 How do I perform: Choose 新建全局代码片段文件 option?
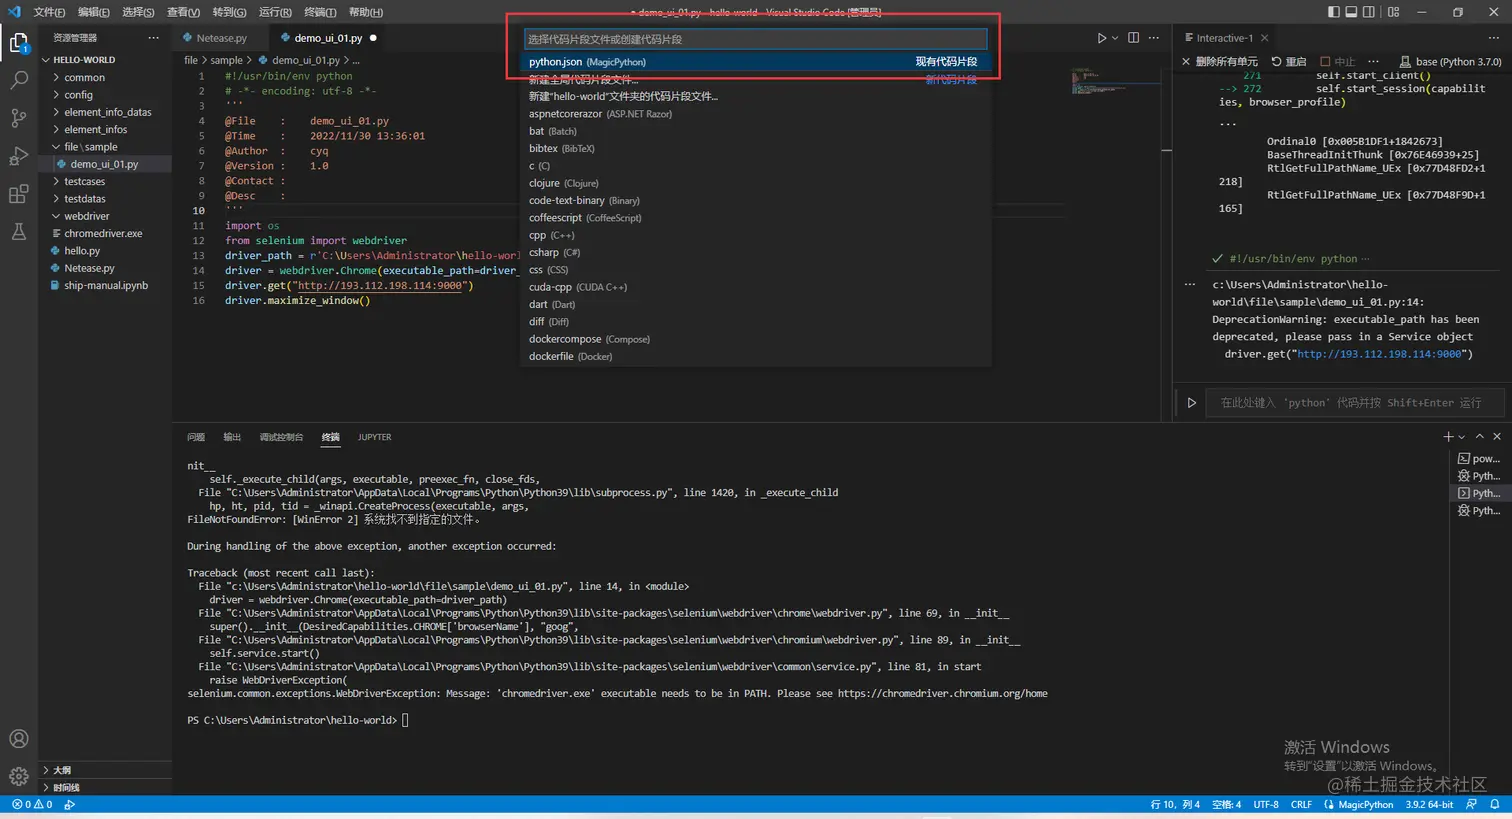(x=755, y=79)
